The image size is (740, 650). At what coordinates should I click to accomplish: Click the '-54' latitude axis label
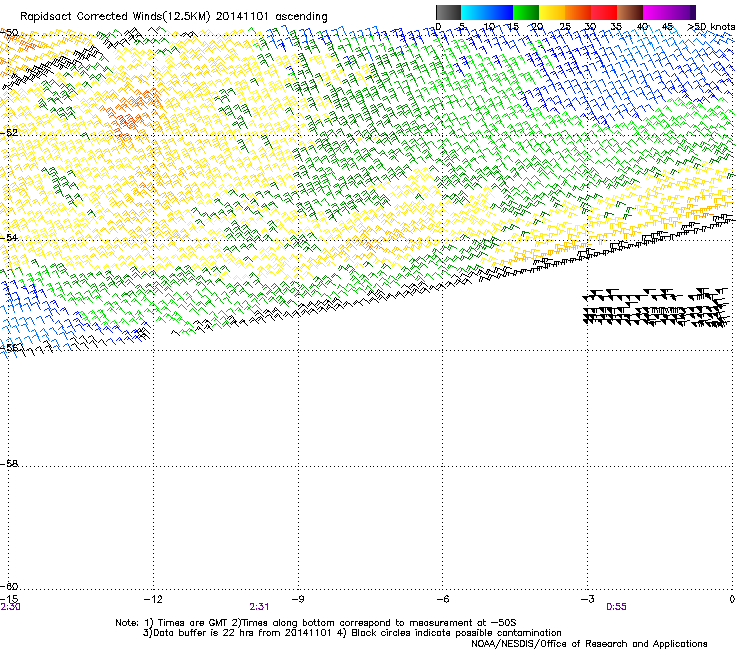pyautogui.click(x=9, y=237)
